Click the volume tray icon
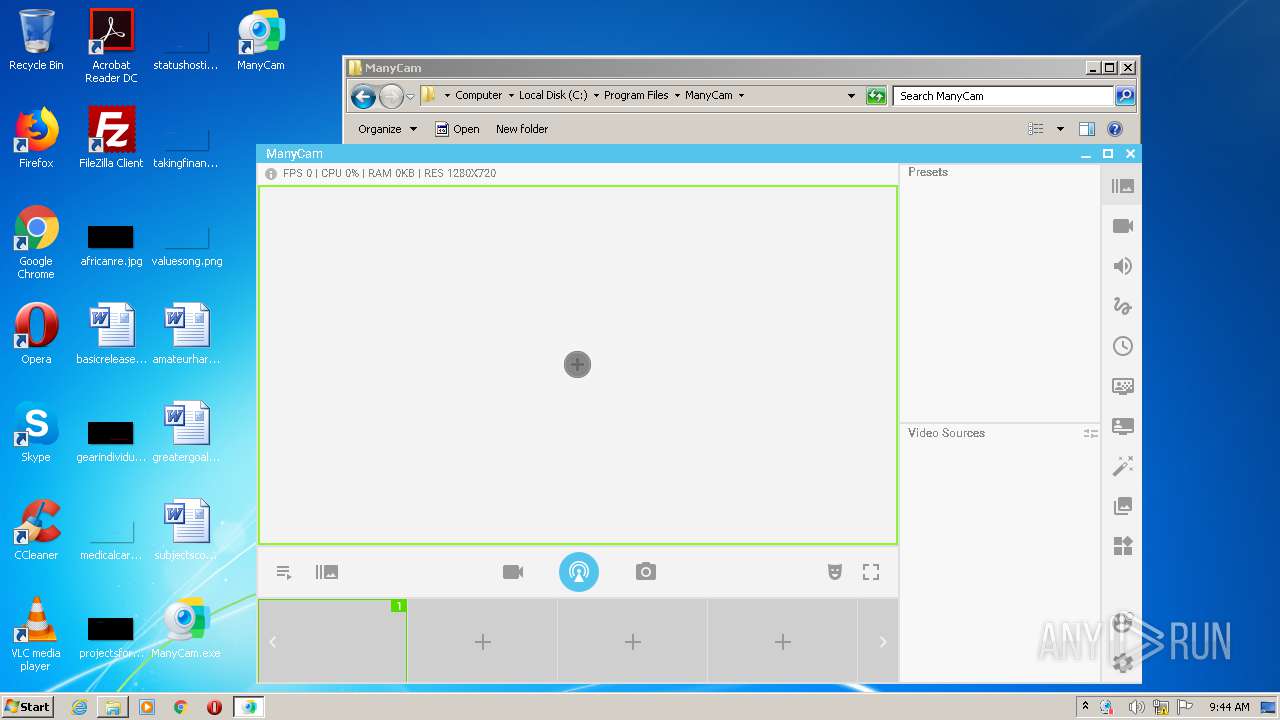 pos(1136,707)
